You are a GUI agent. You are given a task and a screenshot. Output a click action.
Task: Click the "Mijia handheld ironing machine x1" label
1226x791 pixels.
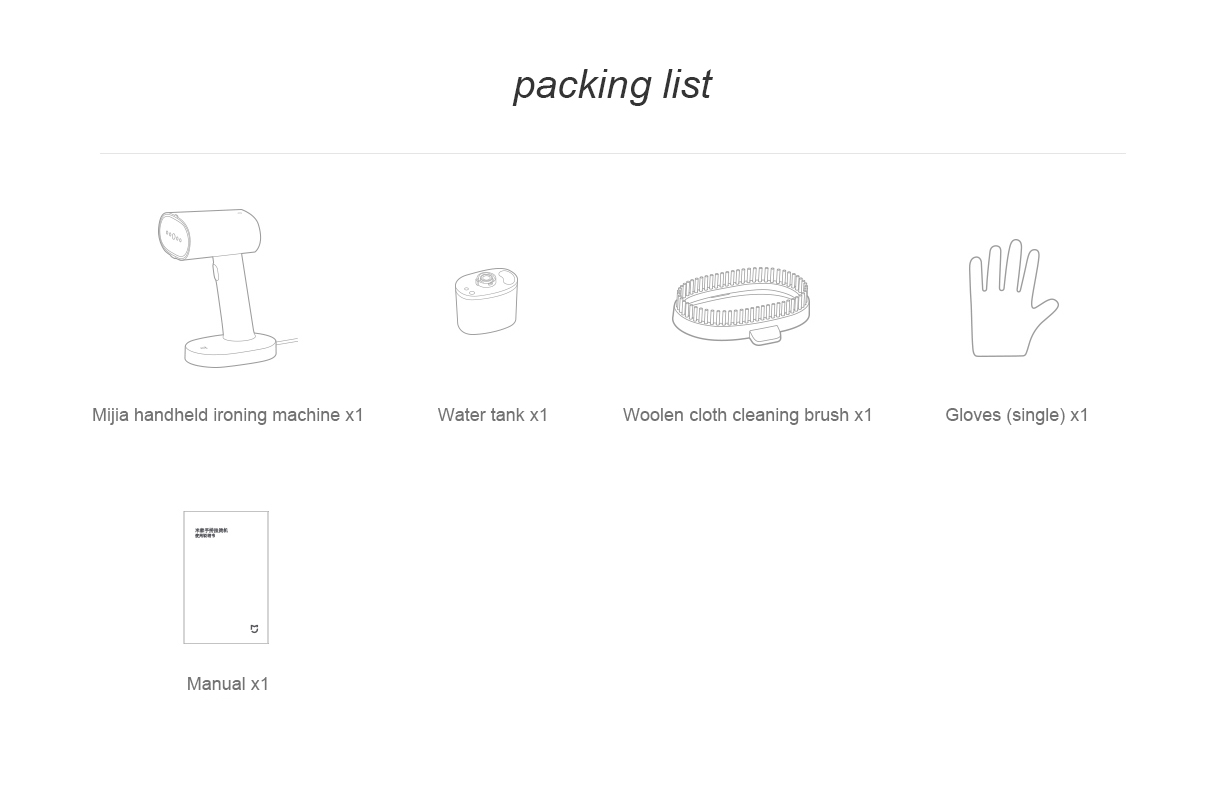pyautogui.click(x=228, y=415)
